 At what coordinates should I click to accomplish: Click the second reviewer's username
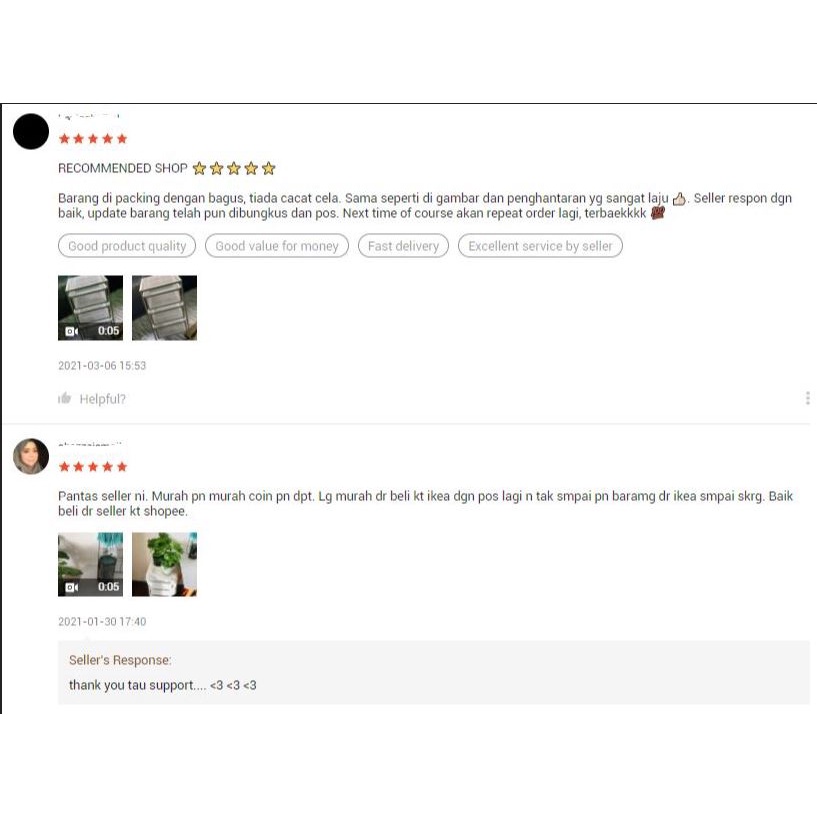90,444
